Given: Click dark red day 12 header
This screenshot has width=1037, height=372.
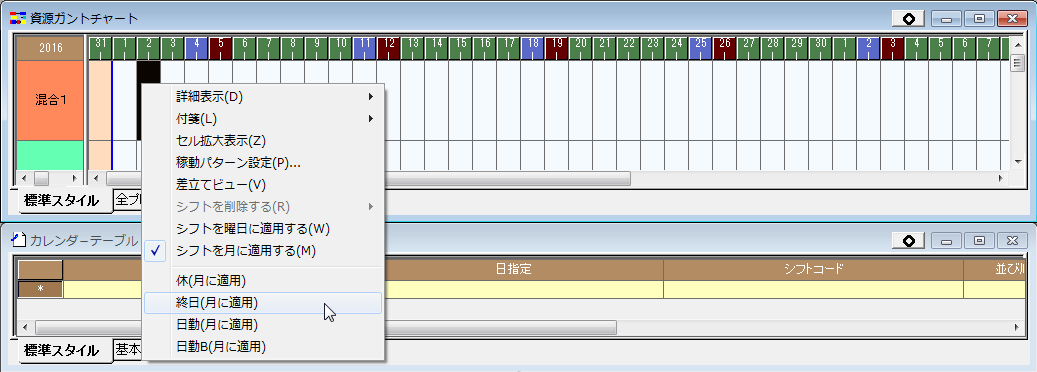Looking at the screenshot, I should (x=388, y=48).
